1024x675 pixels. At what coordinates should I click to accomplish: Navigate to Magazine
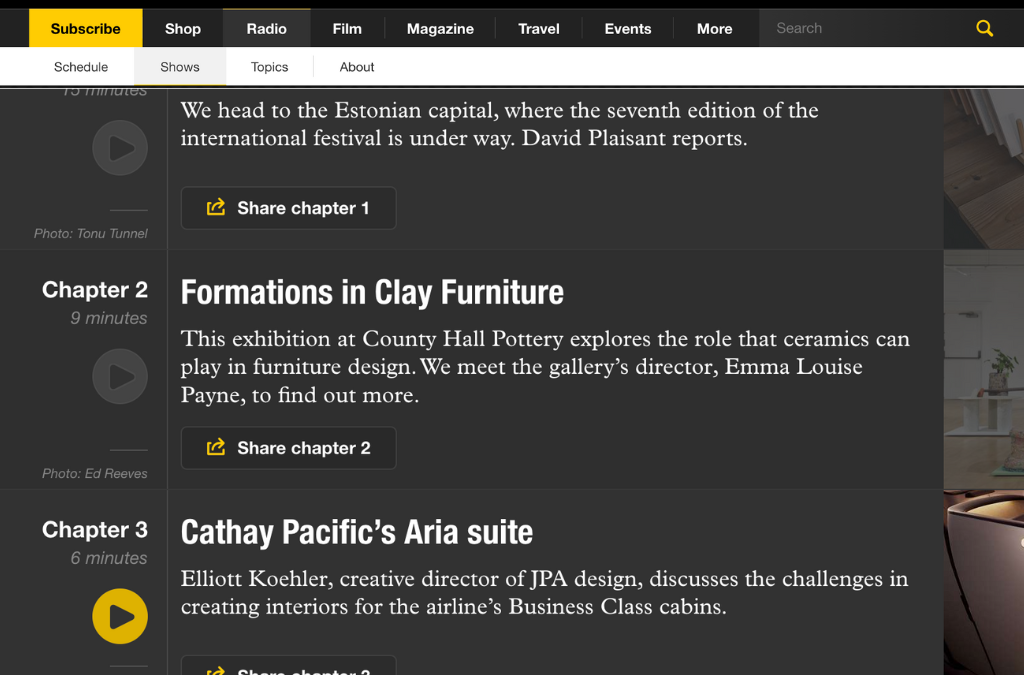pyautogui.click(x=440, y=29)
